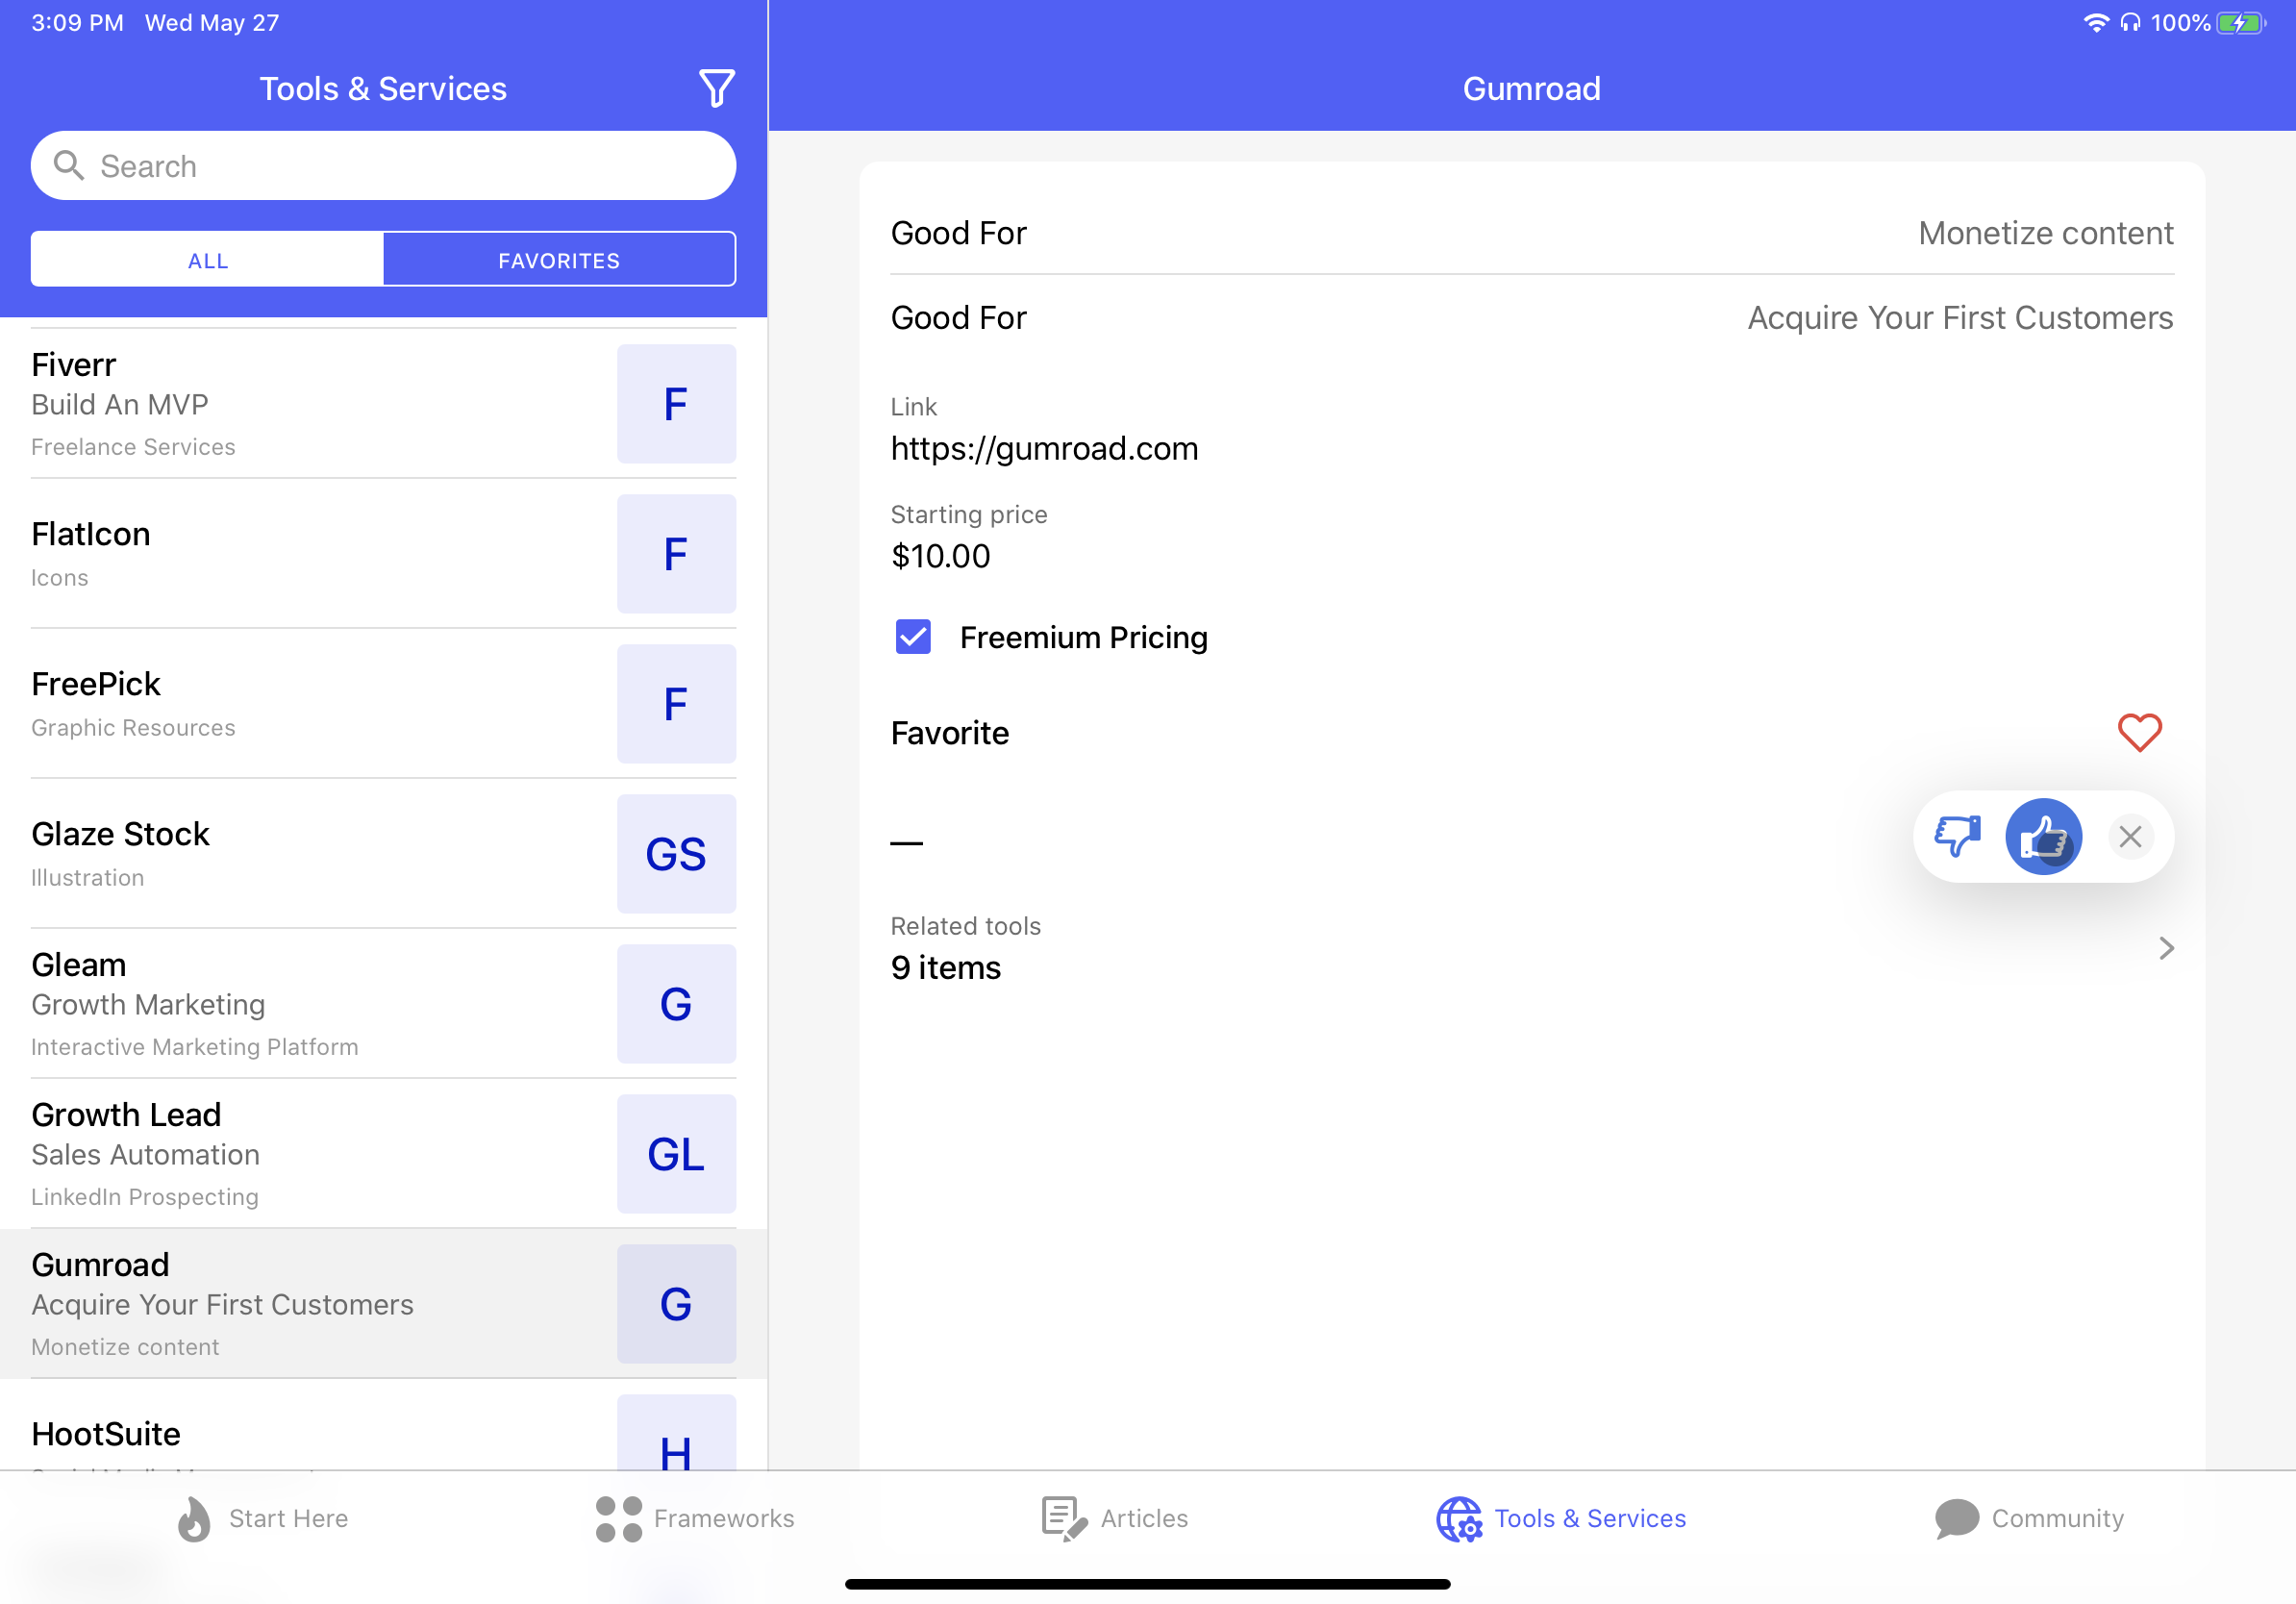
Task: Go to the Frameworks tab
Action: [x=695, y=1518]
